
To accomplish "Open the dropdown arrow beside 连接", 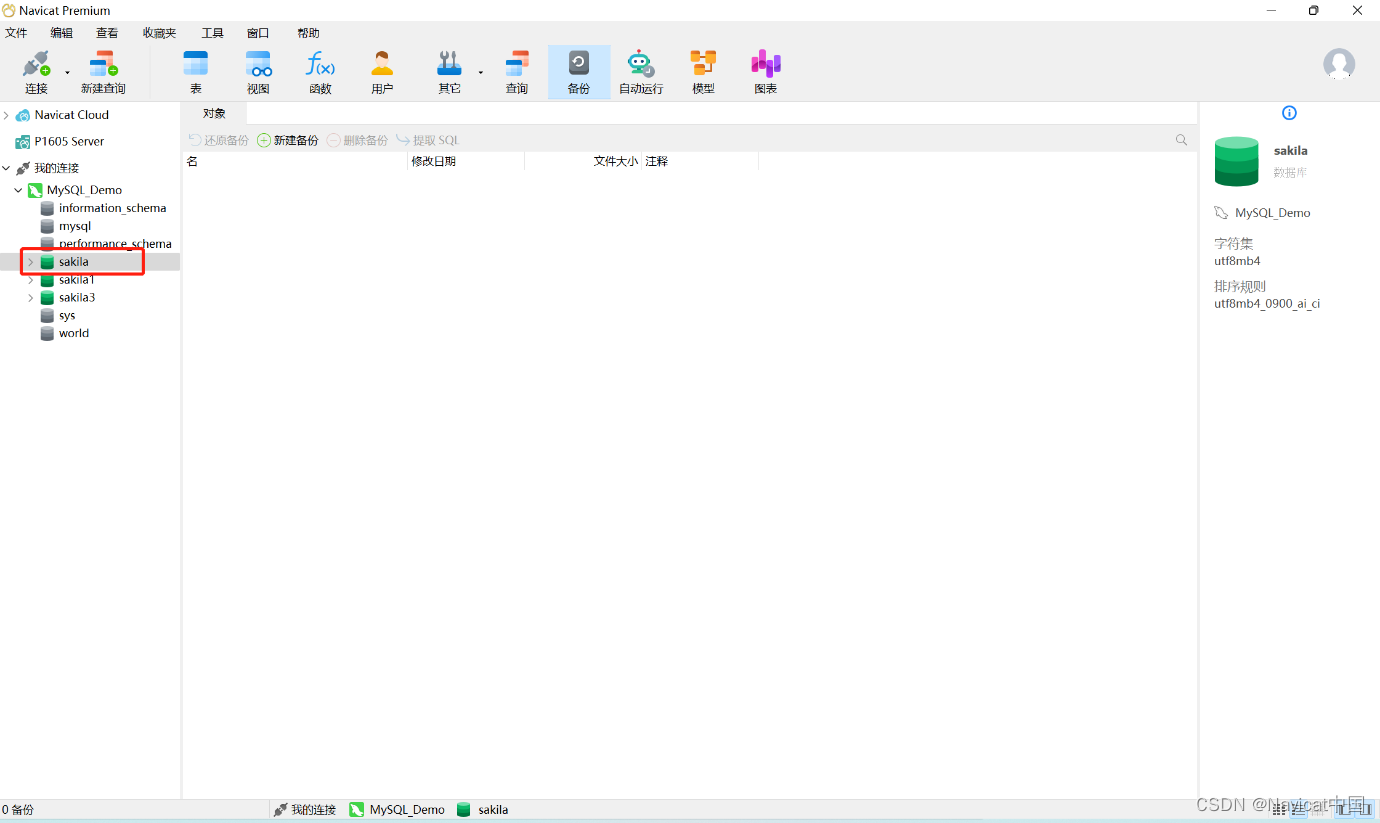I will (x=68, y=72).
